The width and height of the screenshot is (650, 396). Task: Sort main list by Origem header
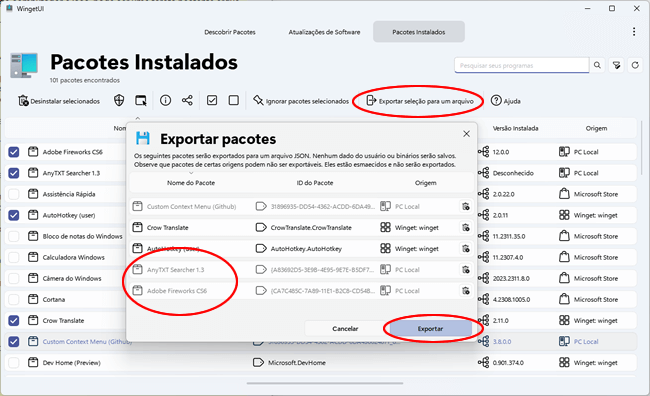click(596, 128)
